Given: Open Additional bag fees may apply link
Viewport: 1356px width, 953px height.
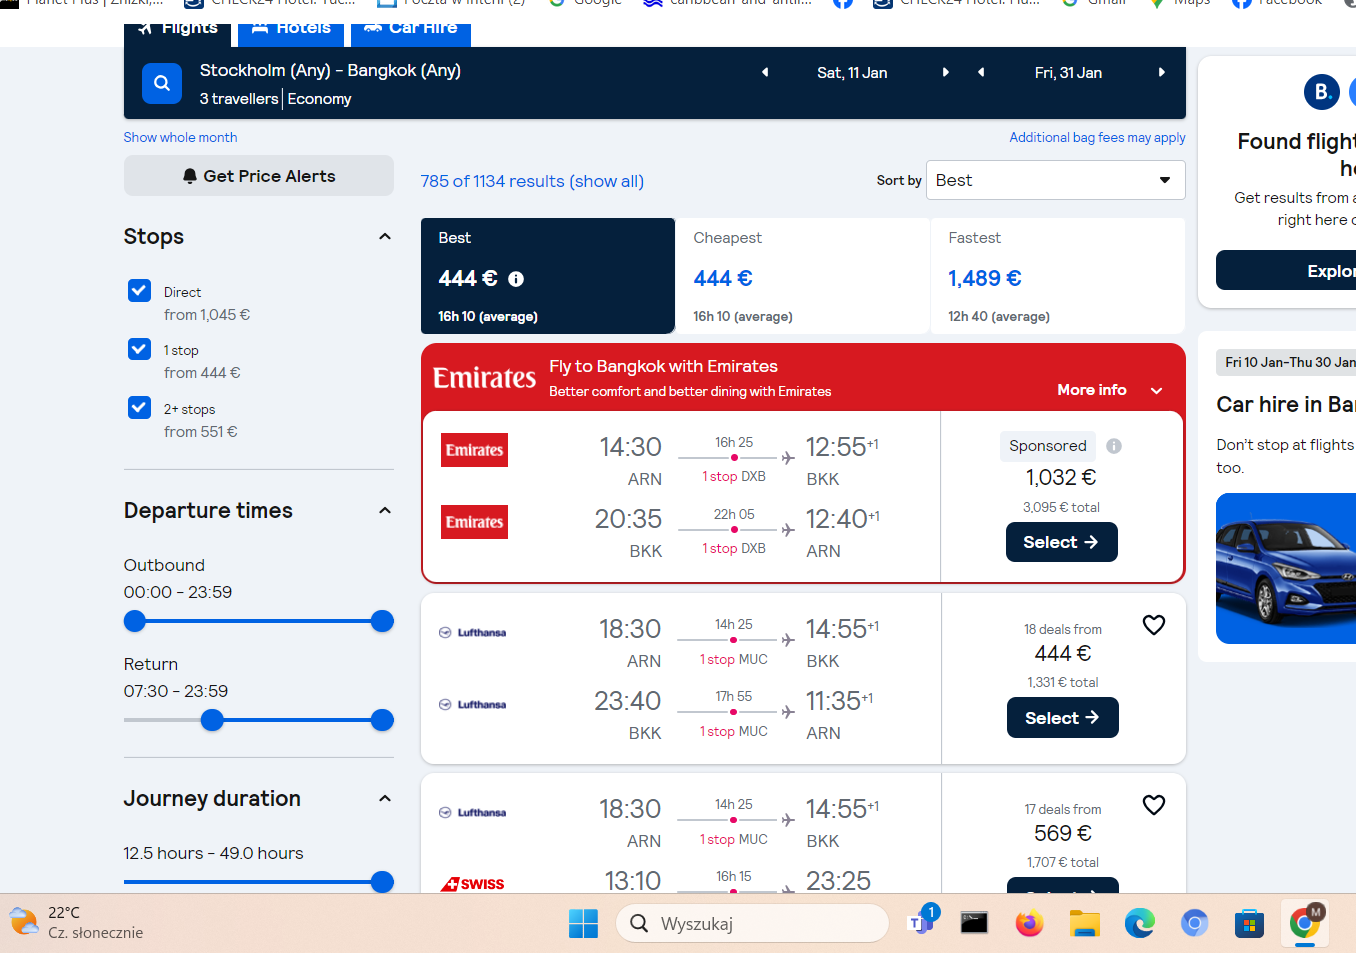Looking at the screenshot, I should (x=1097, y=137).
